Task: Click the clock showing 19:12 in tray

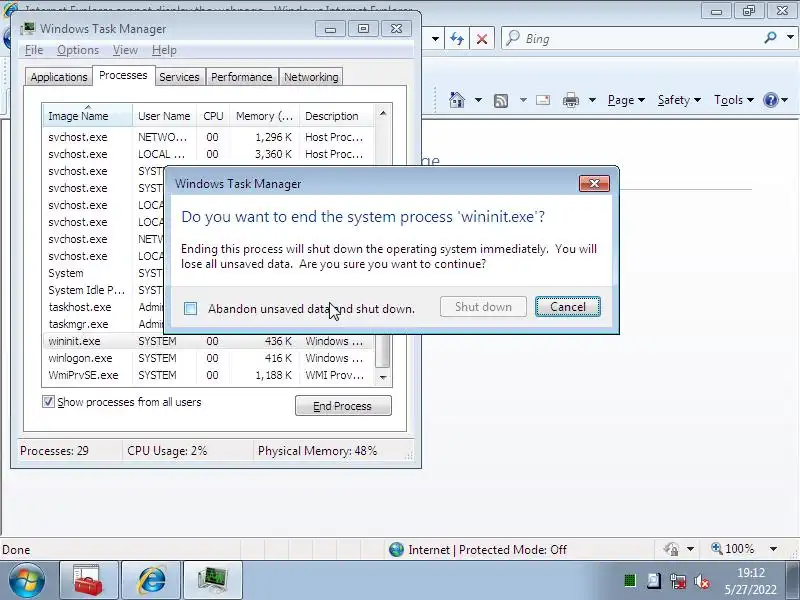Action: pos(751,572)
